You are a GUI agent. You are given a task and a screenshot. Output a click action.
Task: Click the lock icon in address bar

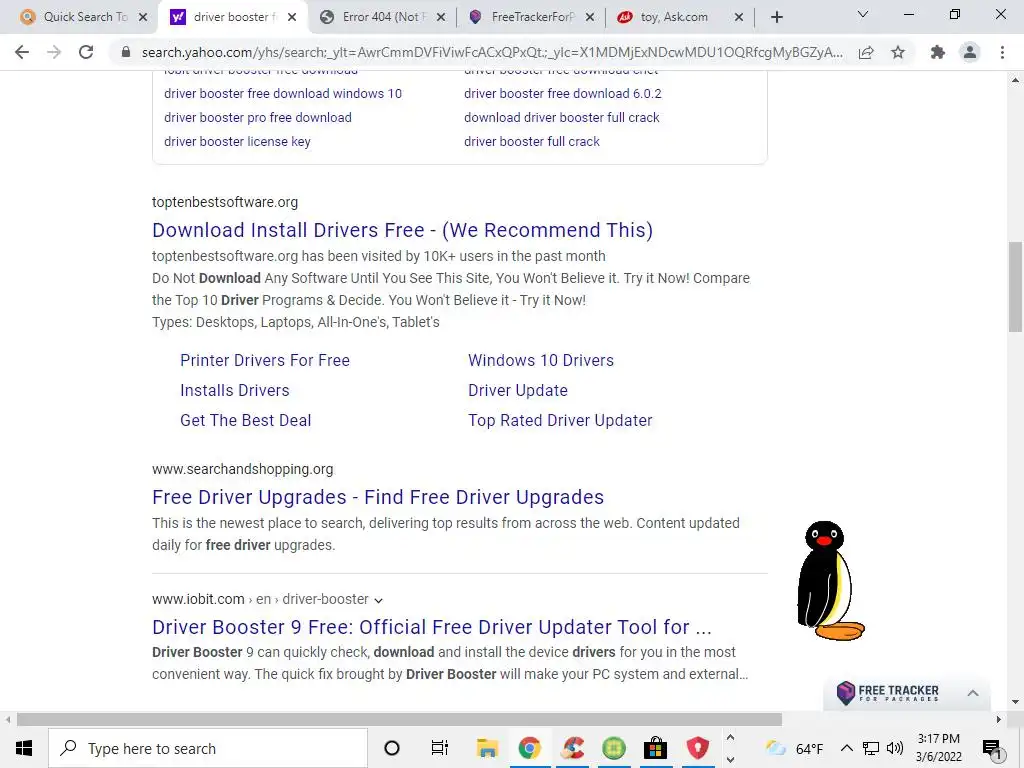(x=126, y=52)
